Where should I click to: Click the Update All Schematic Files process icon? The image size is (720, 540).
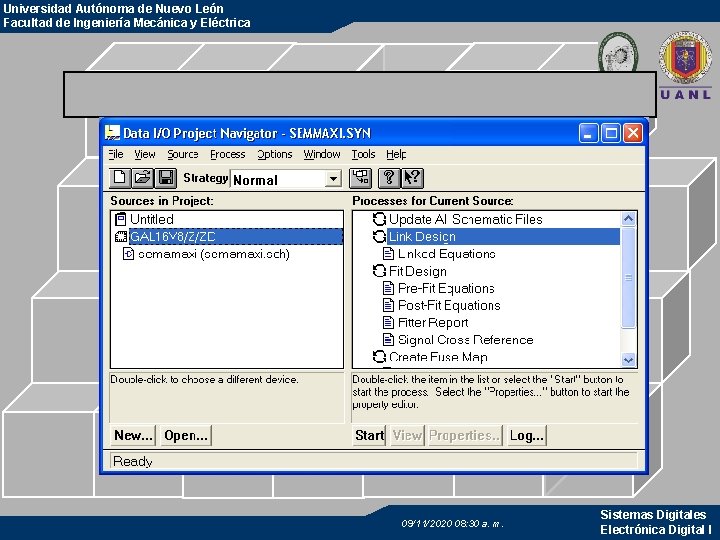pyautogui.click(x=379, y=219)
